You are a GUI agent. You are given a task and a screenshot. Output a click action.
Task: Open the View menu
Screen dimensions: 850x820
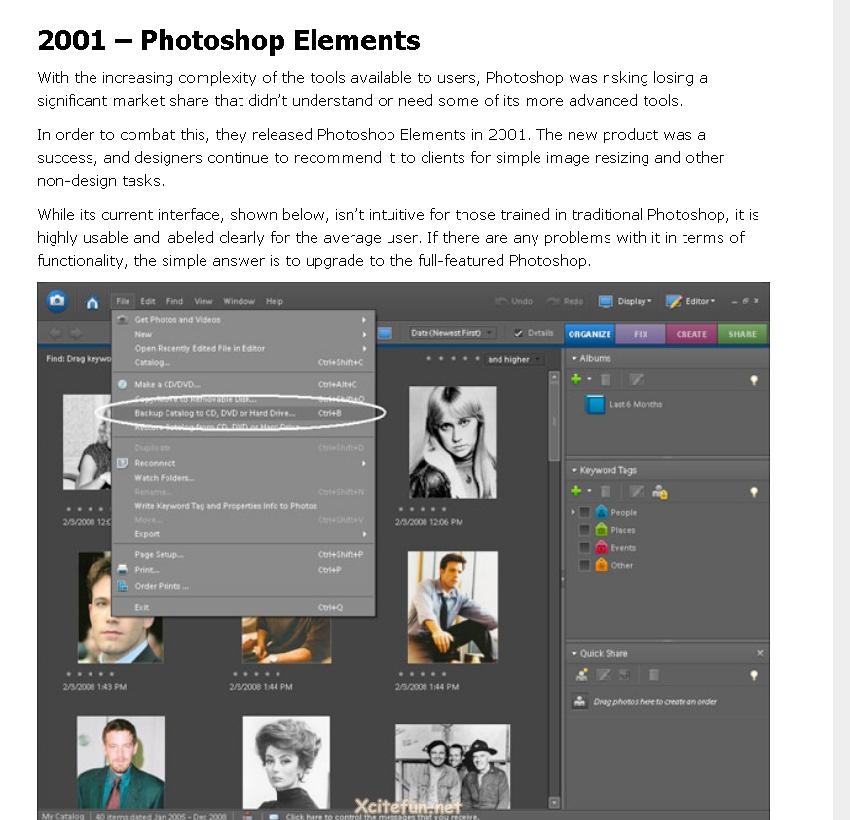pos(203,301)
